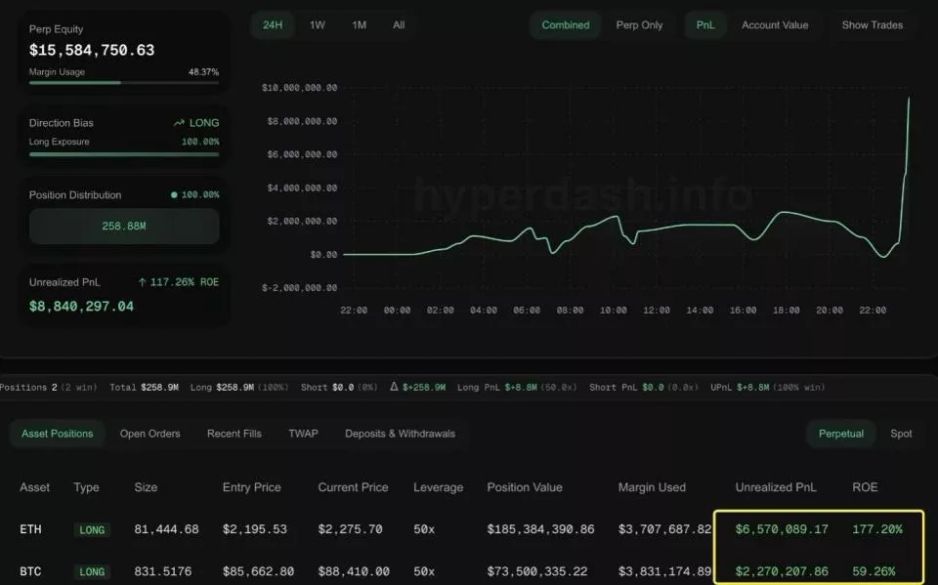Click the green LONG trend arrow icon
The height and width of the screenshot is (585, 938).
[179, 123]
